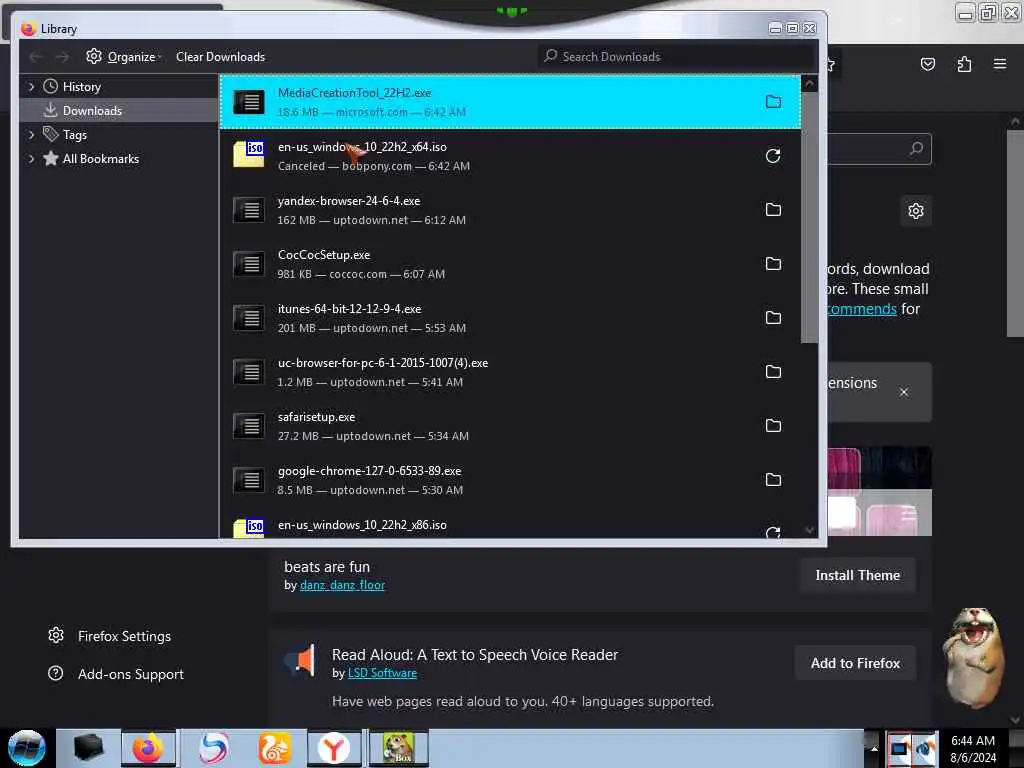Expand the History tree node
This screenshot has height=768, width=1024.
[31, 87]
